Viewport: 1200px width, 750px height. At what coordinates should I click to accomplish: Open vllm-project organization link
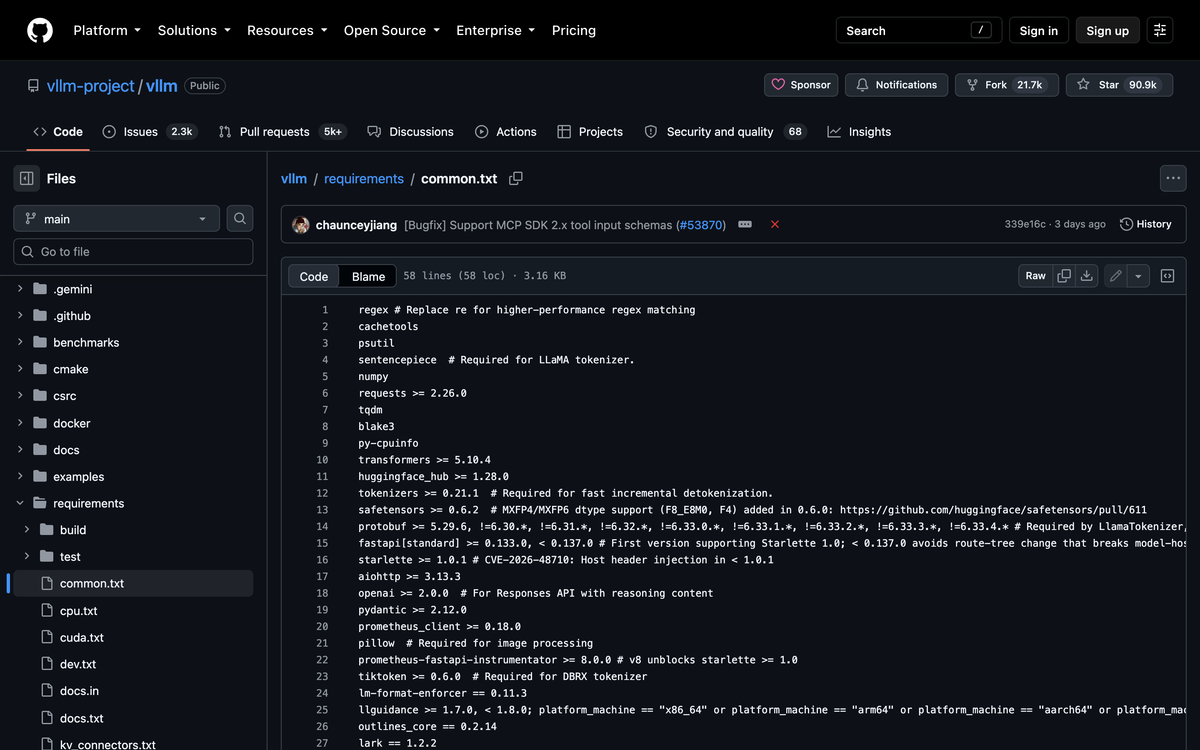click(x=90, y=86)
